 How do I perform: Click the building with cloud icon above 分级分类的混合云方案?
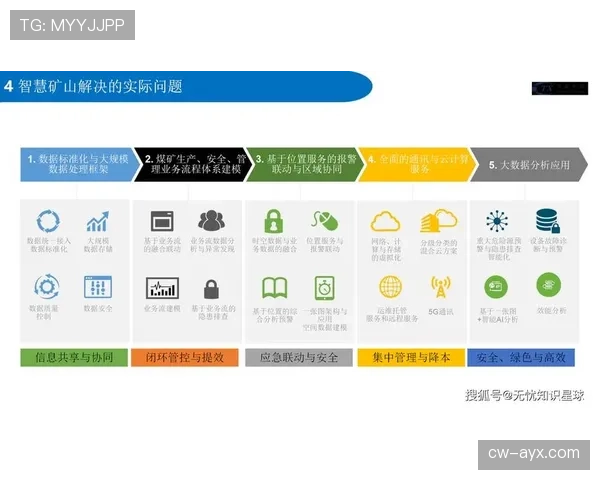(439, 220)
